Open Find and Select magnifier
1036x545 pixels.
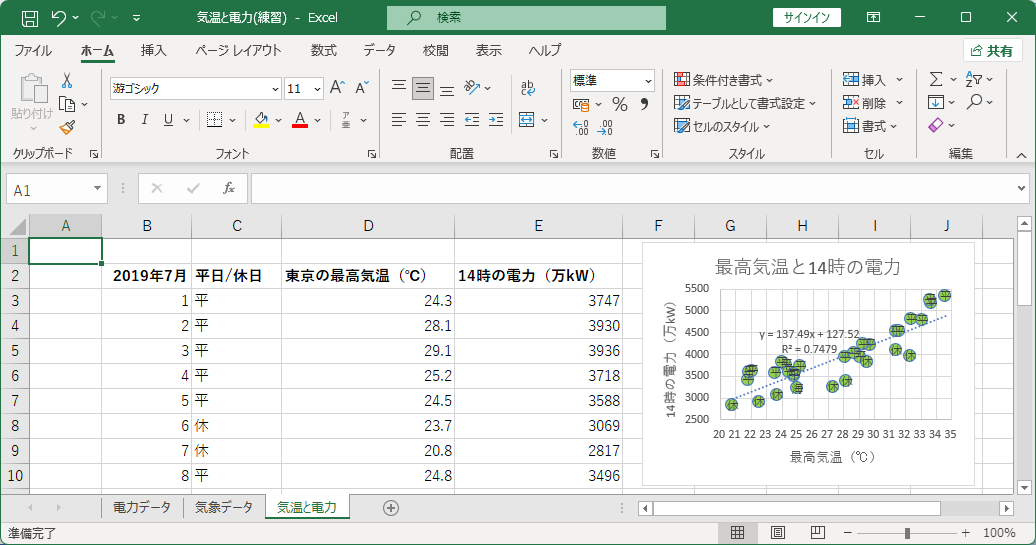click(x=974, y=102)
